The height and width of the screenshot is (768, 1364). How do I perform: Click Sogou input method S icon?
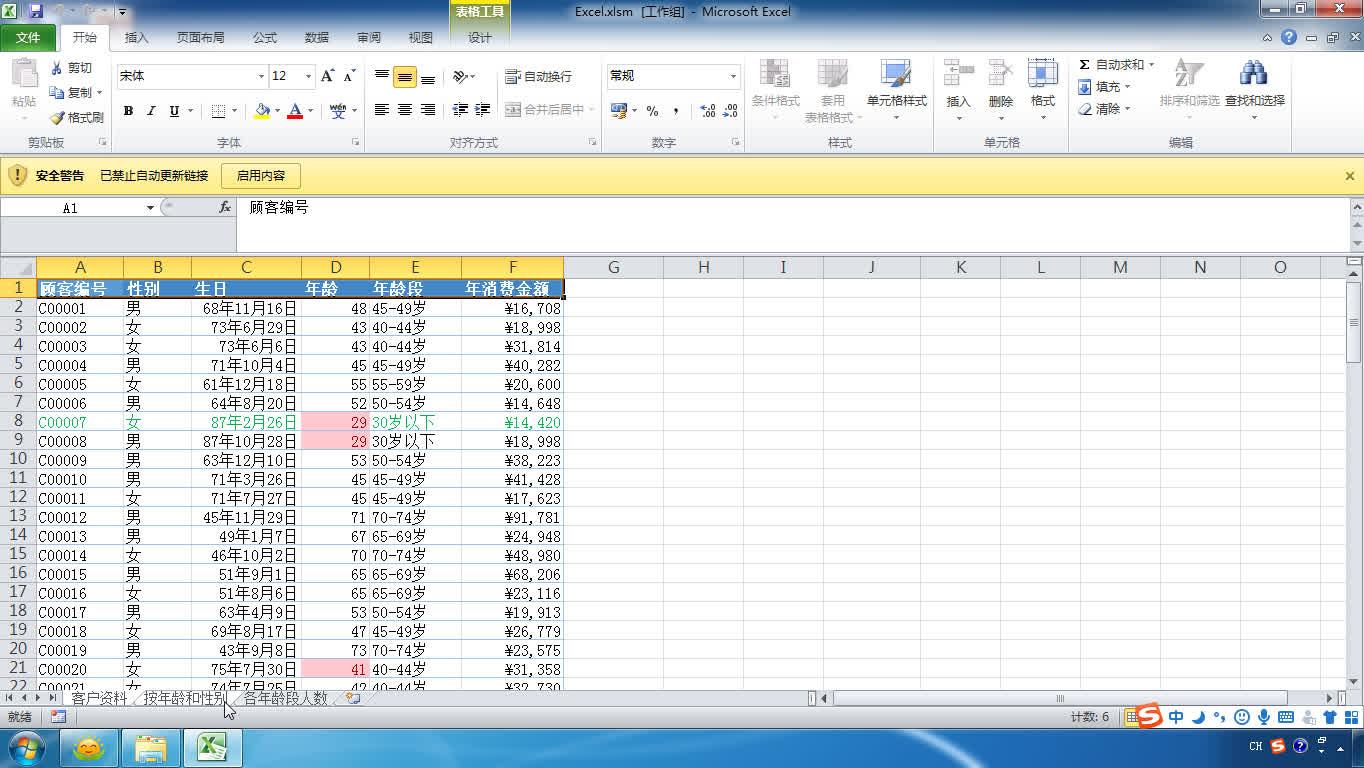coord(1150,716)
